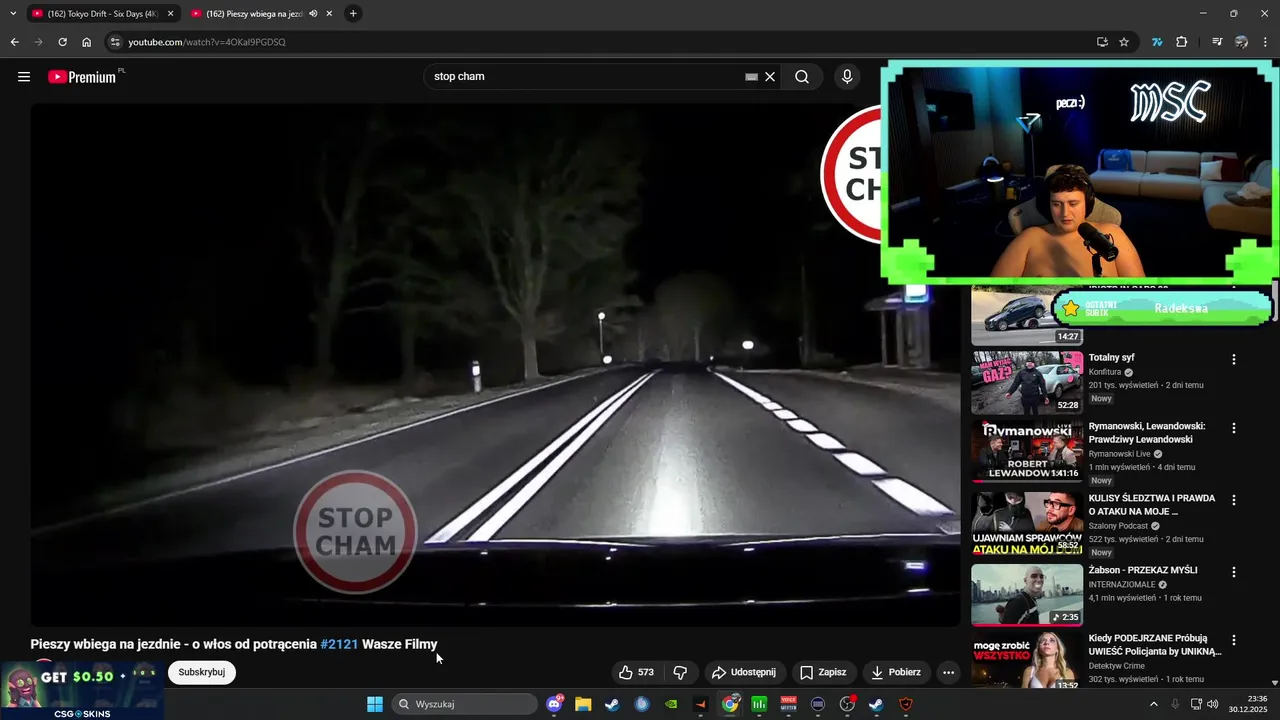Open the on-screen keyboard in search box
The width and height of the screenshot is (1280, 720).
click(751, 77)
